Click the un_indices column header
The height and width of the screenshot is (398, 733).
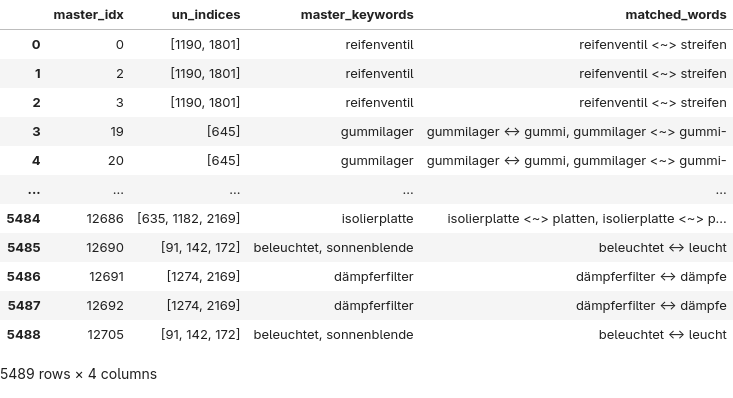tap(206, 15)
